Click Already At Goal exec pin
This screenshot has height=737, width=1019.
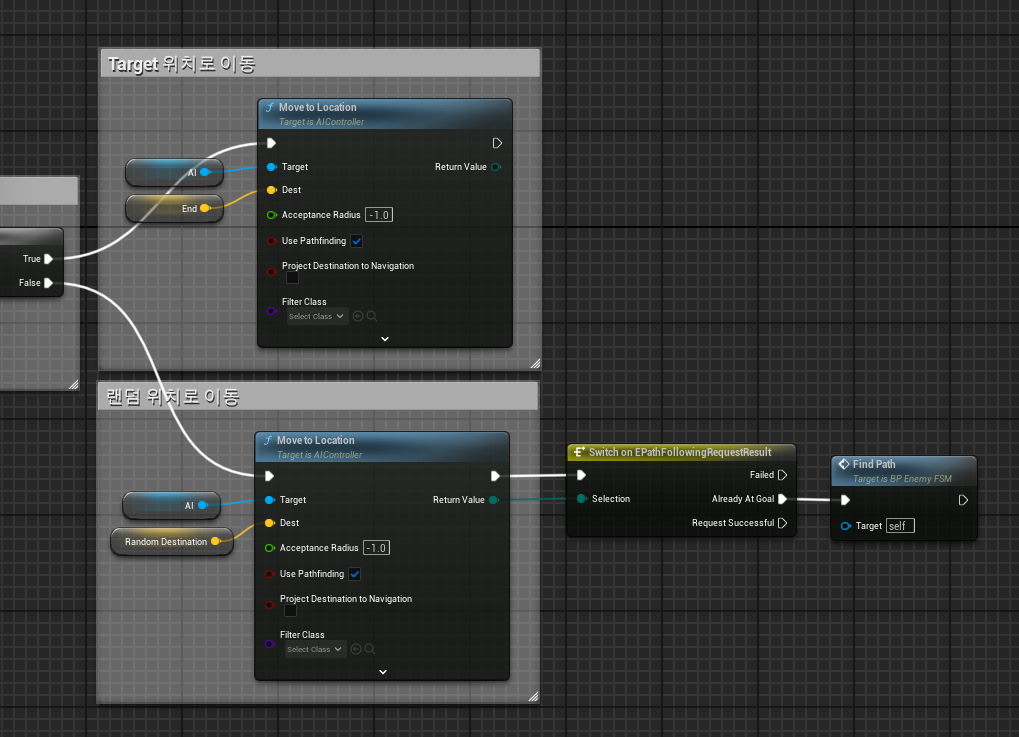click(x=782, y=499)
